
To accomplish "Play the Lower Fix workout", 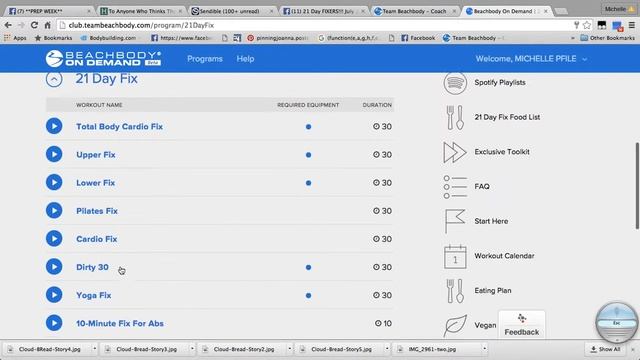I will coord(54,182).
